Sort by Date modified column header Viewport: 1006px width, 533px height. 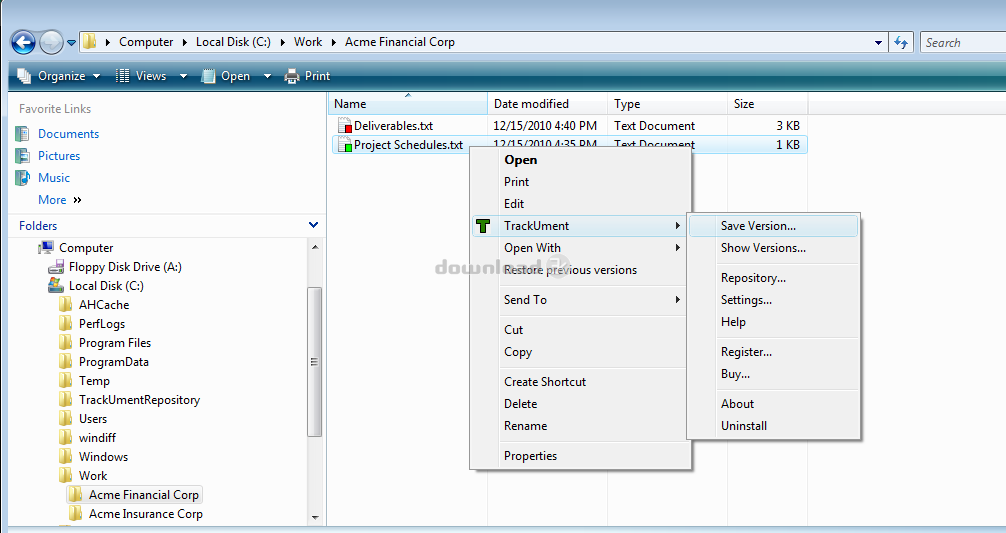547,104
